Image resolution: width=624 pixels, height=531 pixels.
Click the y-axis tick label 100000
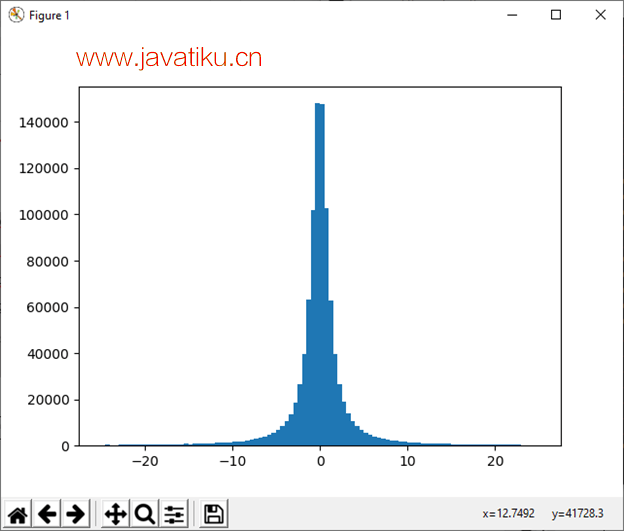tap(44, 215)
